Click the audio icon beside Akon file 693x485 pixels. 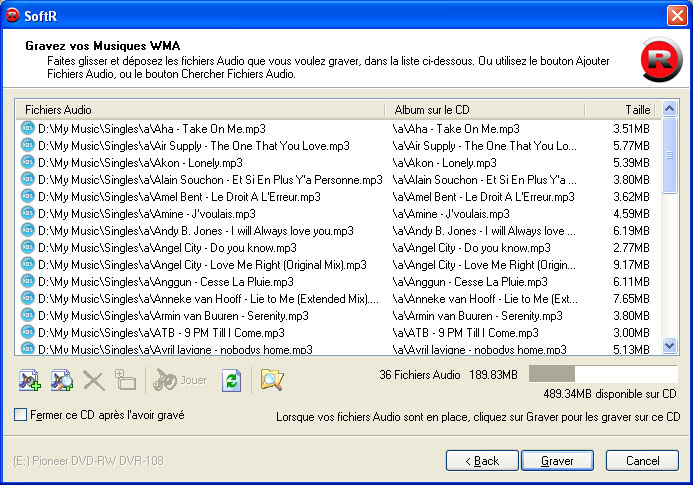27,162
